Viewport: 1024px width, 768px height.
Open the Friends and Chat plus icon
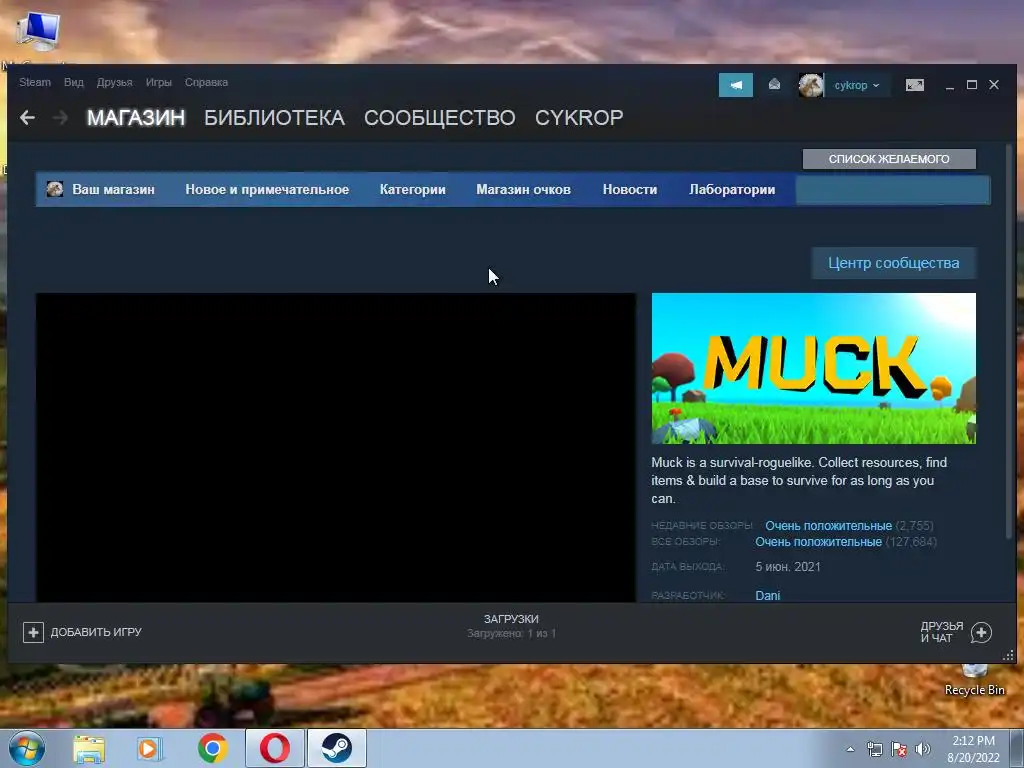[981, 632]
